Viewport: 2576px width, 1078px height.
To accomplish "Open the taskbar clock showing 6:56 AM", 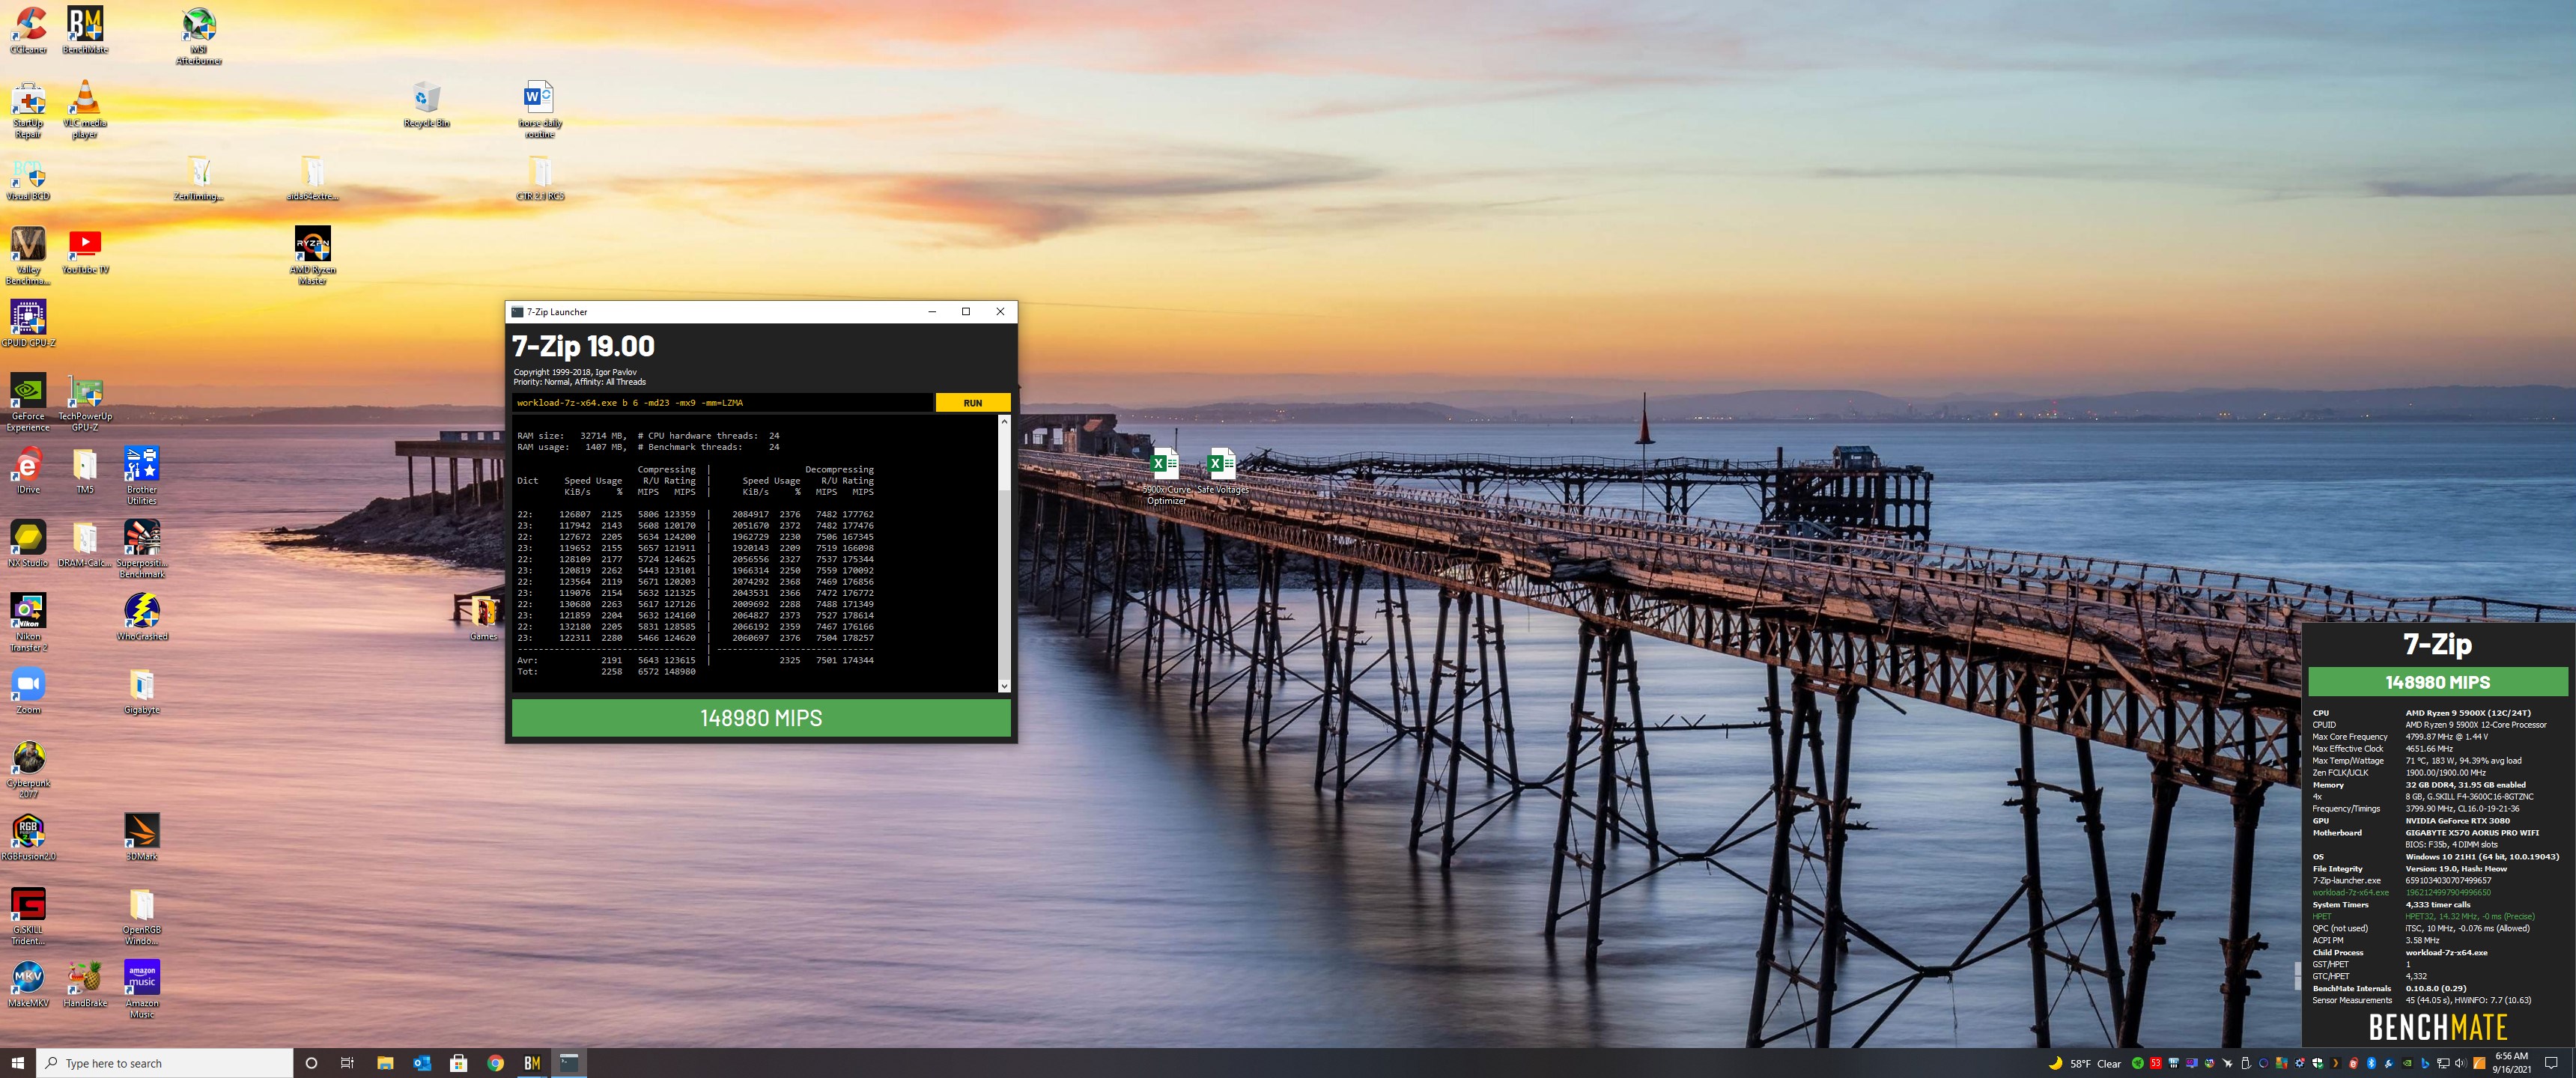I will (x=2511, y=1063).
